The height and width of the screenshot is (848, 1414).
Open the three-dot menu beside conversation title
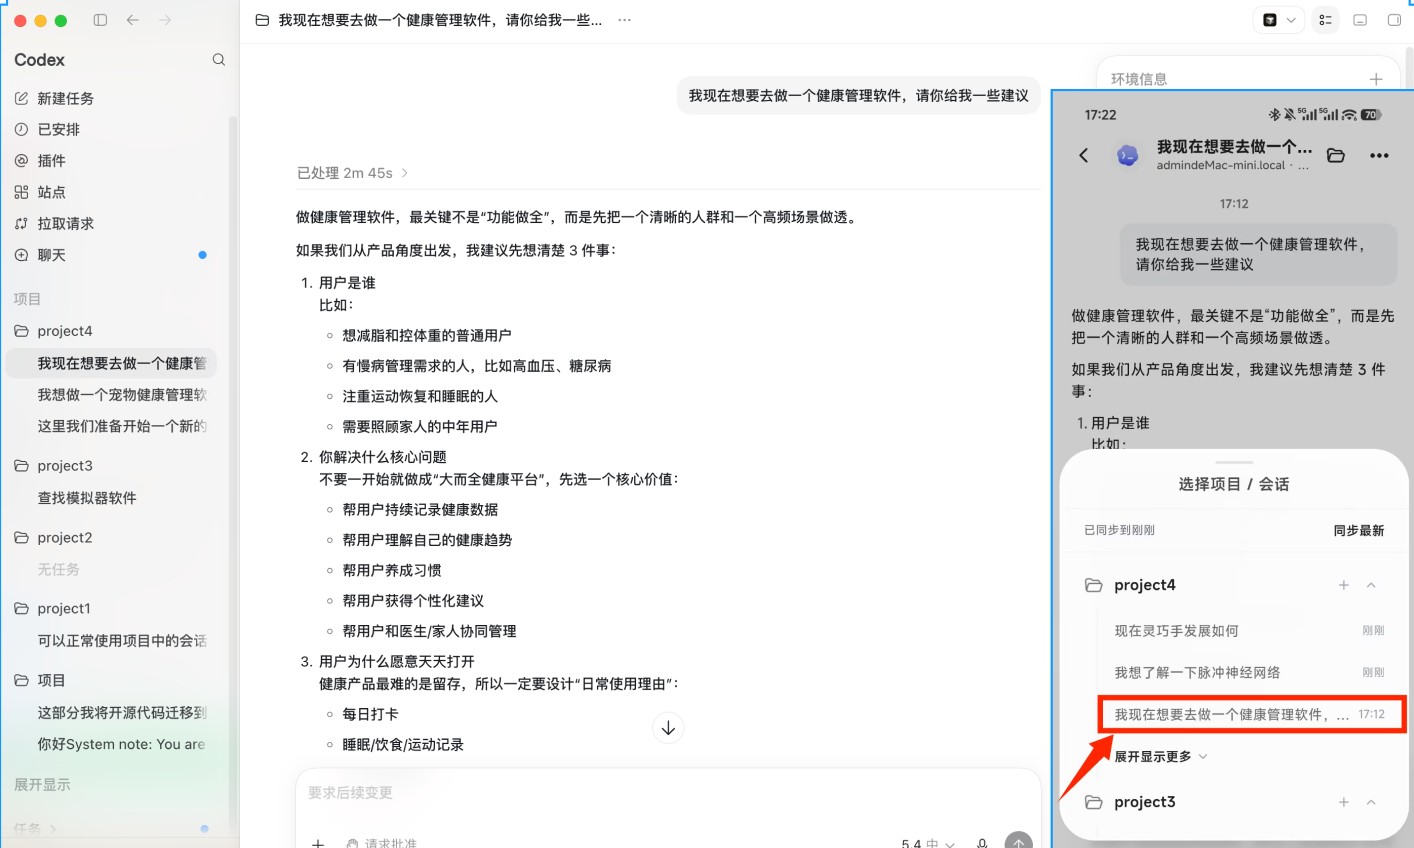tap(625, 20)
